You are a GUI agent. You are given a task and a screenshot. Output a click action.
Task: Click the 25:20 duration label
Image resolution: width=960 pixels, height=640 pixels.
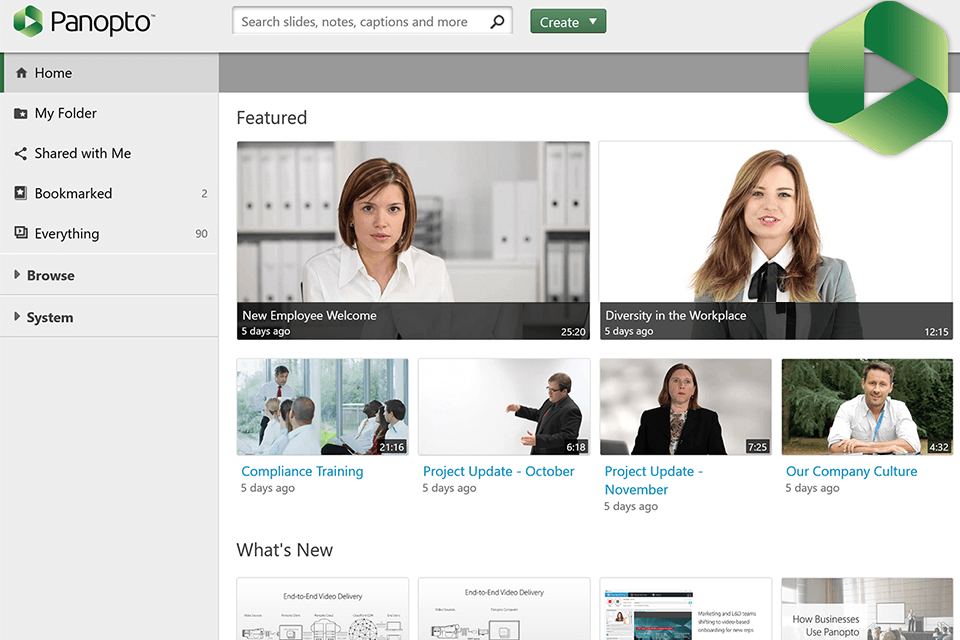click(x=573, y=332)
